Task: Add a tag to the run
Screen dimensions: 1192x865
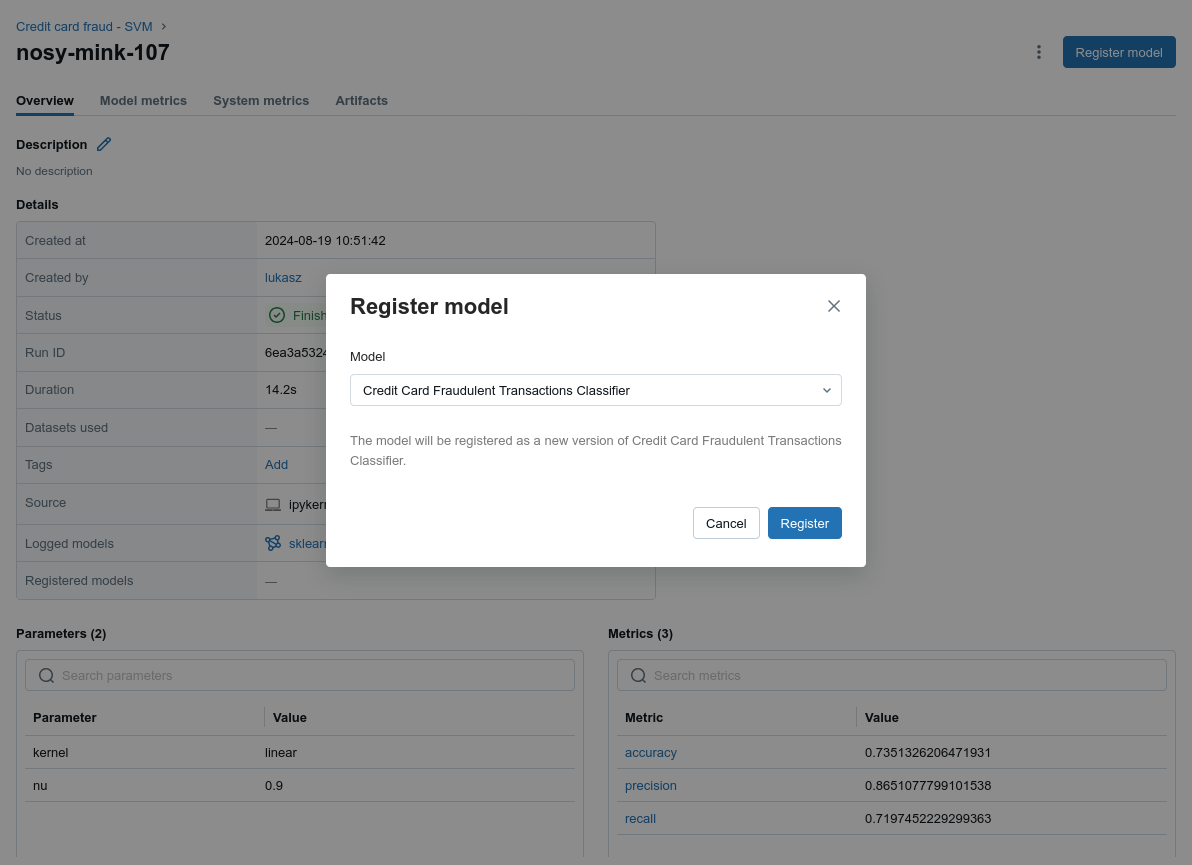Action: [x=276, y=464]
